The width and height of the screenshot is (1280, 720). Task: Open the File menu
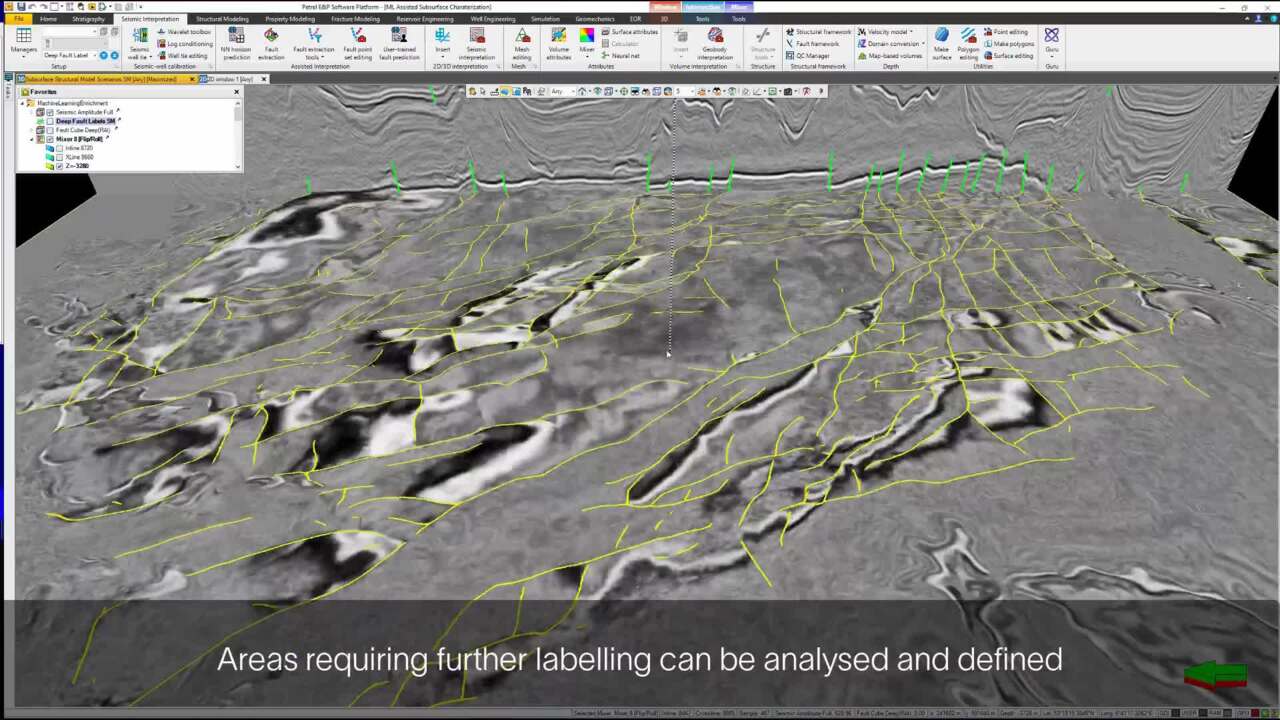(x=18, y=19)
